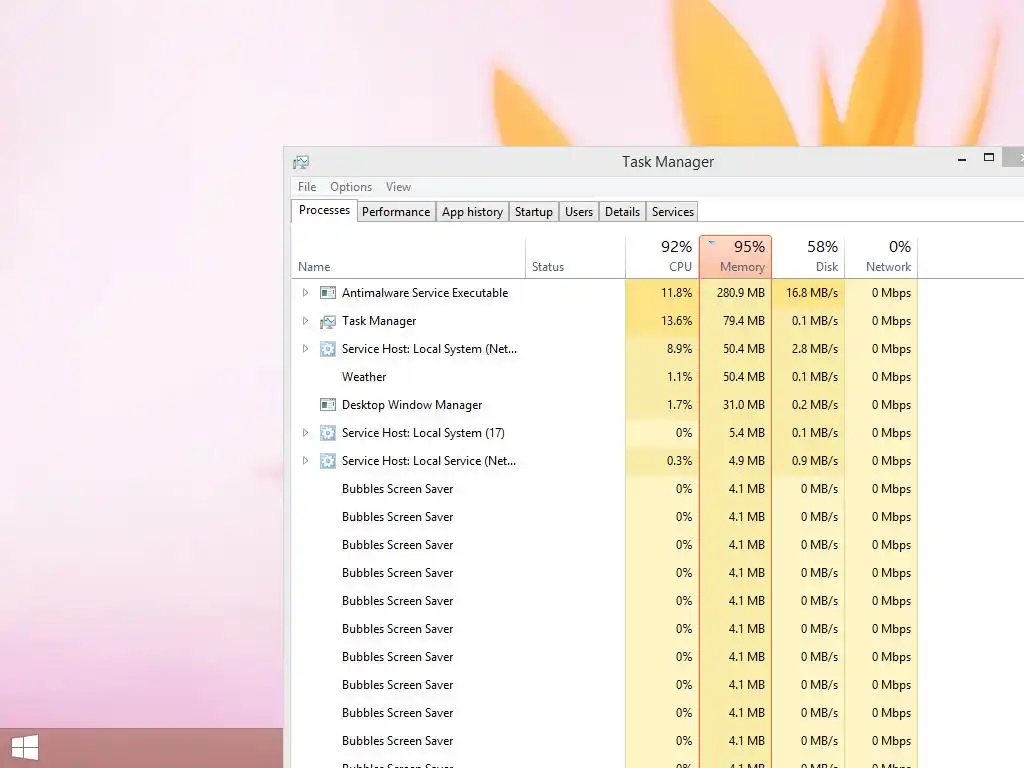Select the Desktop Window Manager name
Screen dimensions: 1024x768
click(x=411, y=405)
